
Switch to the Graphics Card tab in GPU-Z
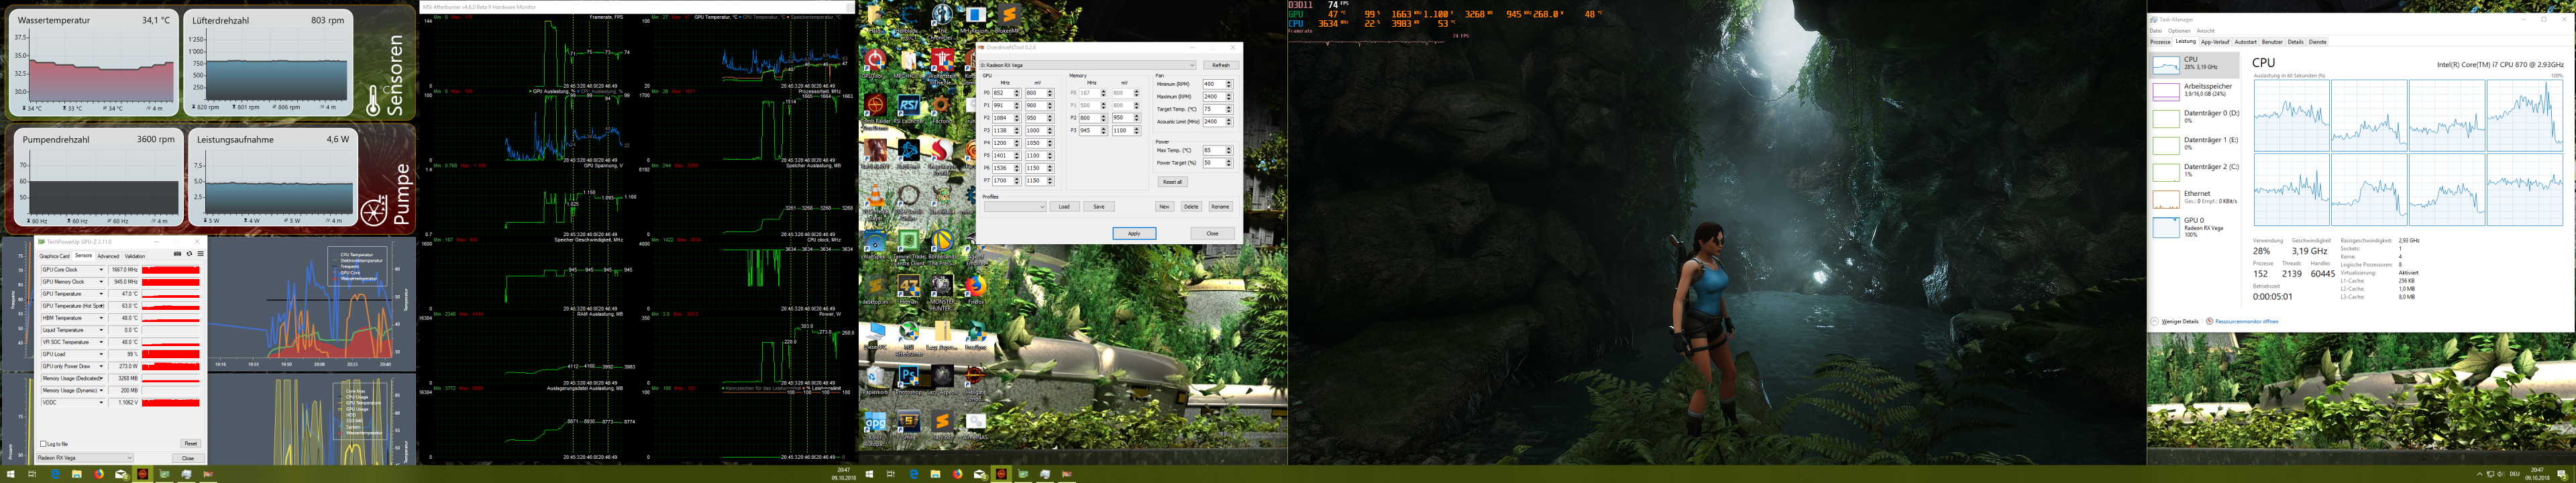coord(54,256)
